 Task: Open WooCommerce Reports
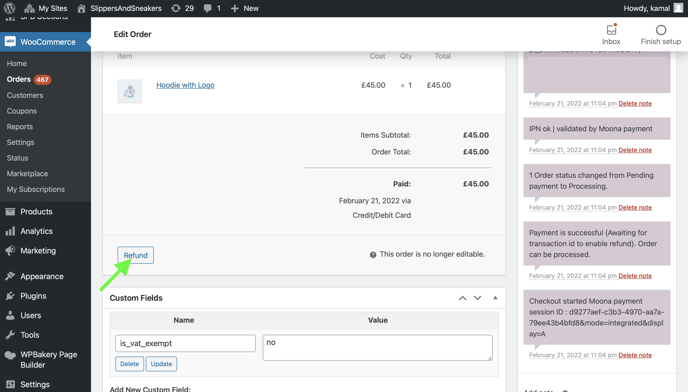pos(20,126)
